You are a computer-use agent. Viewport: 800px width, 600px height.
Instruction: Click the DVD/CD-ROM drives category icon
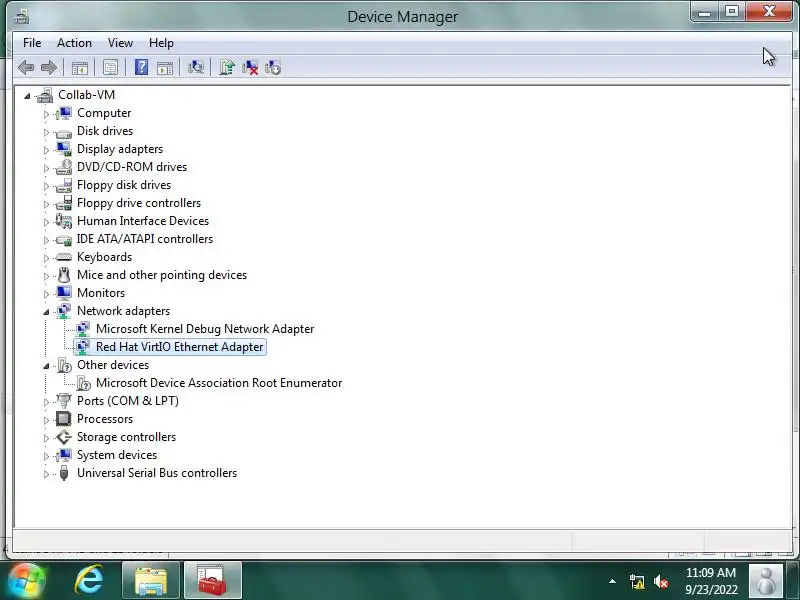[64, 167]
